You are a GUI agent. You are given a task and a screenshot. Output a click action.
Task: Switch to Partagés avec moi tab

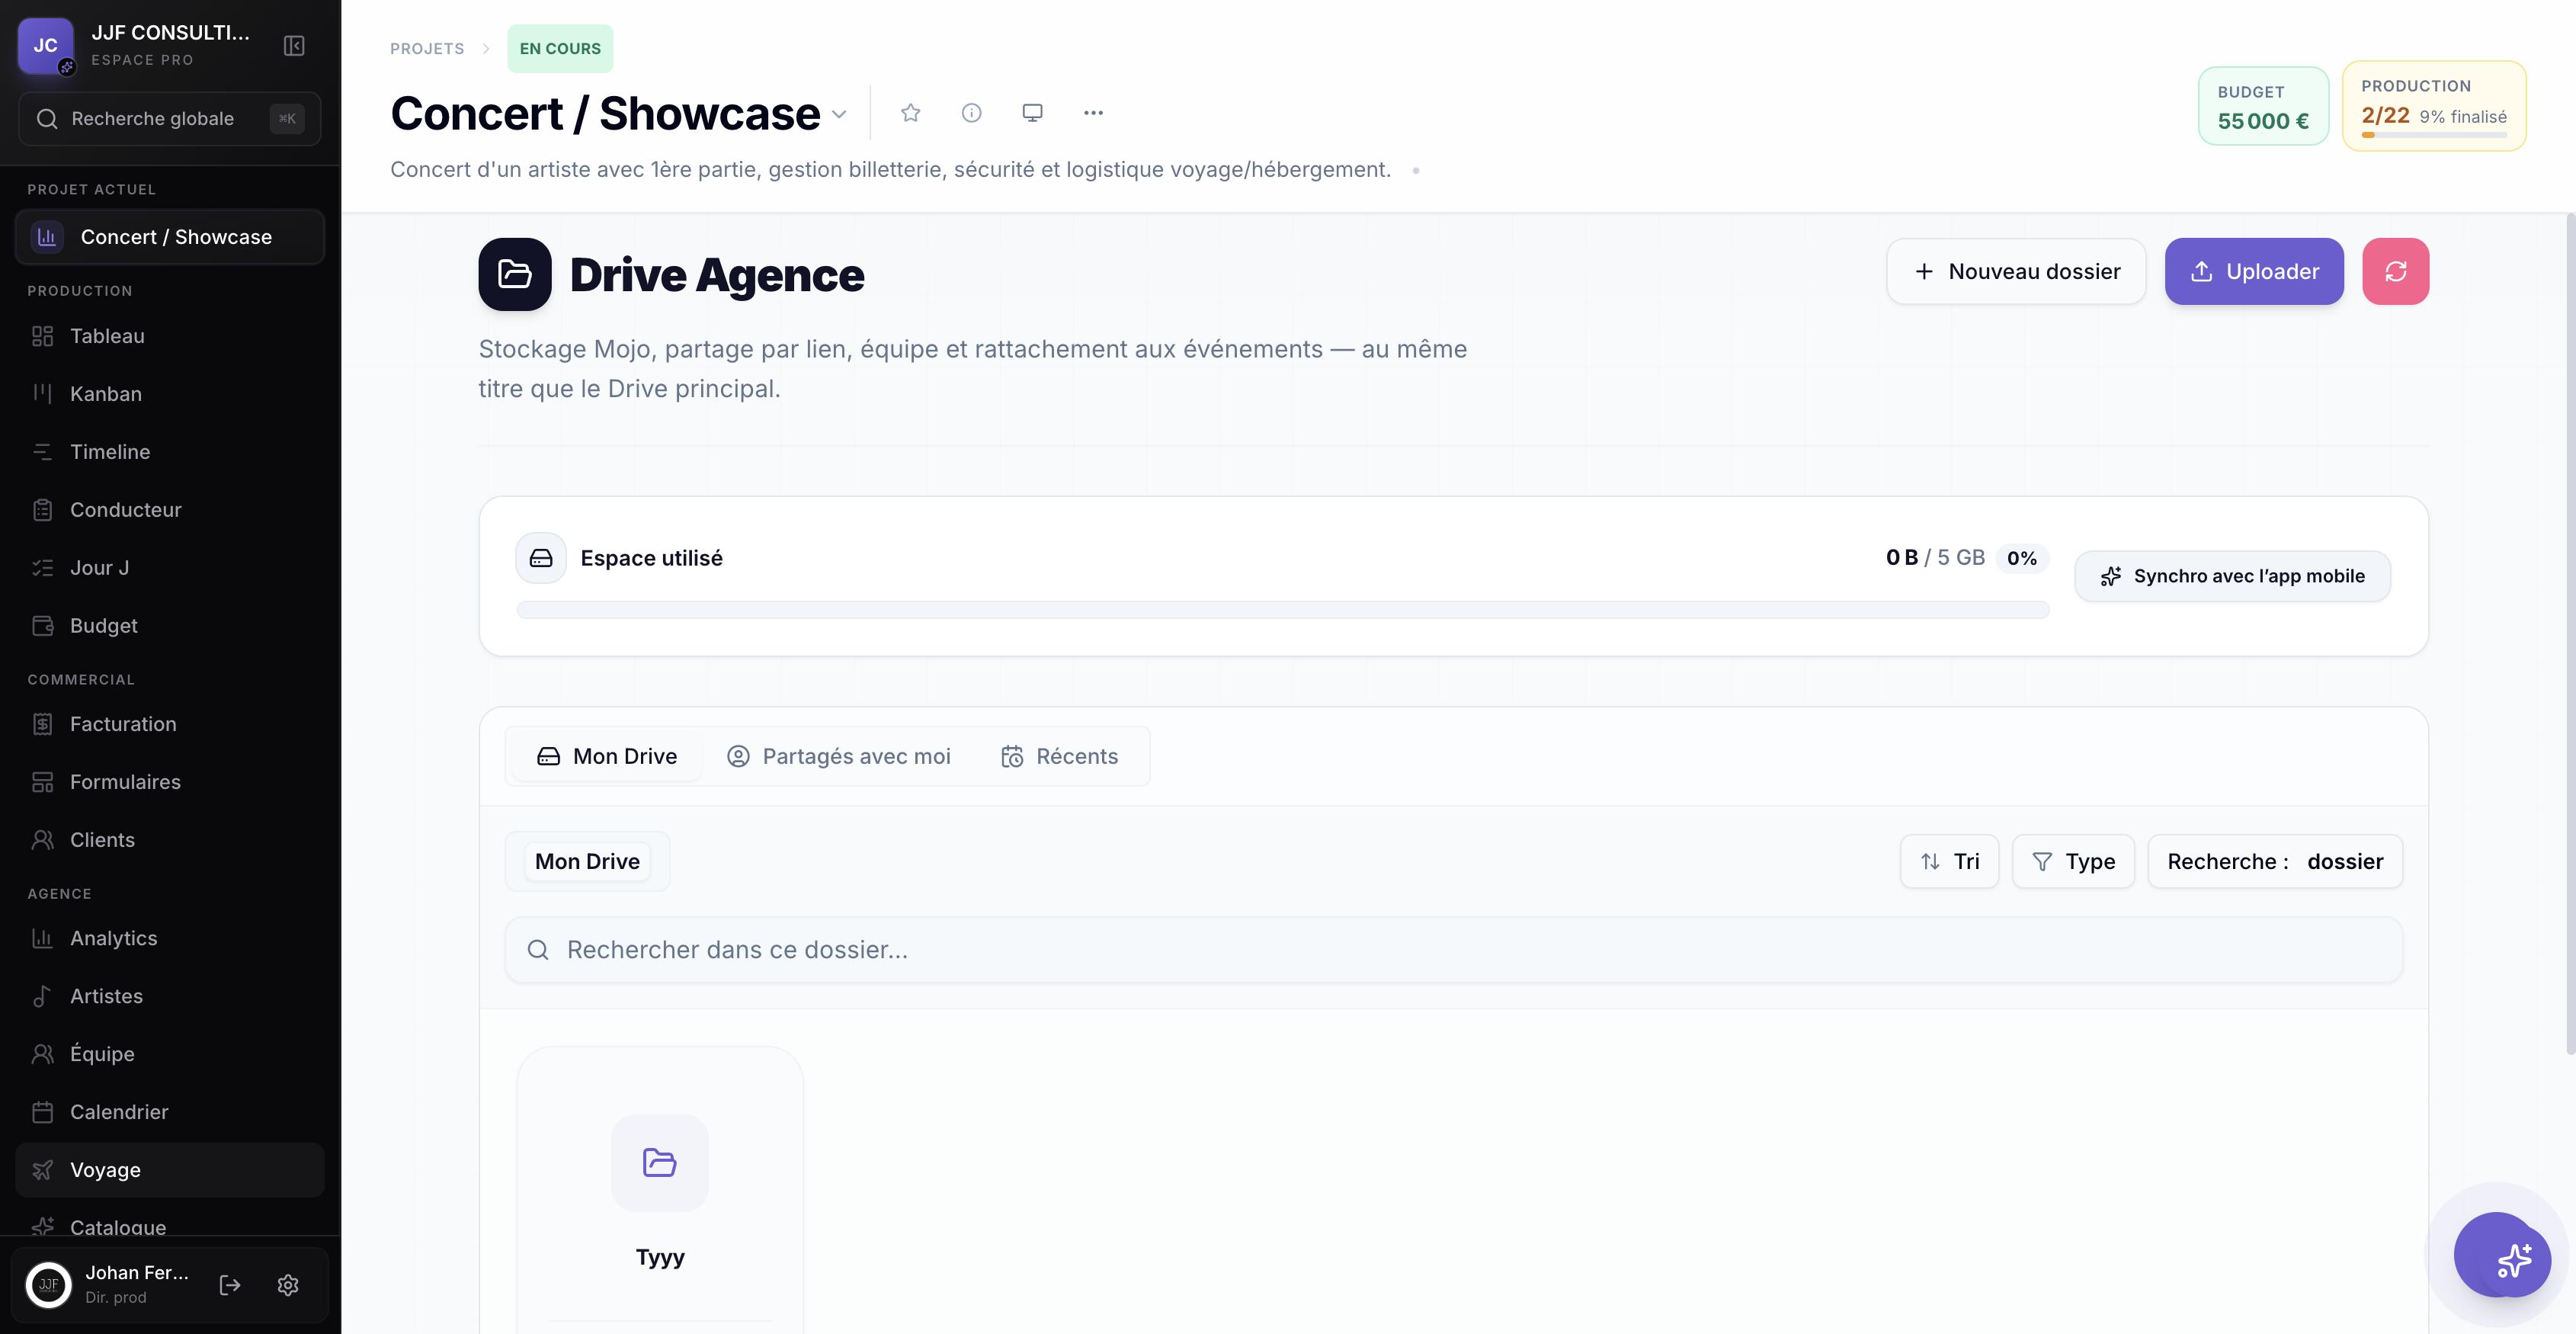coord(838,756)
